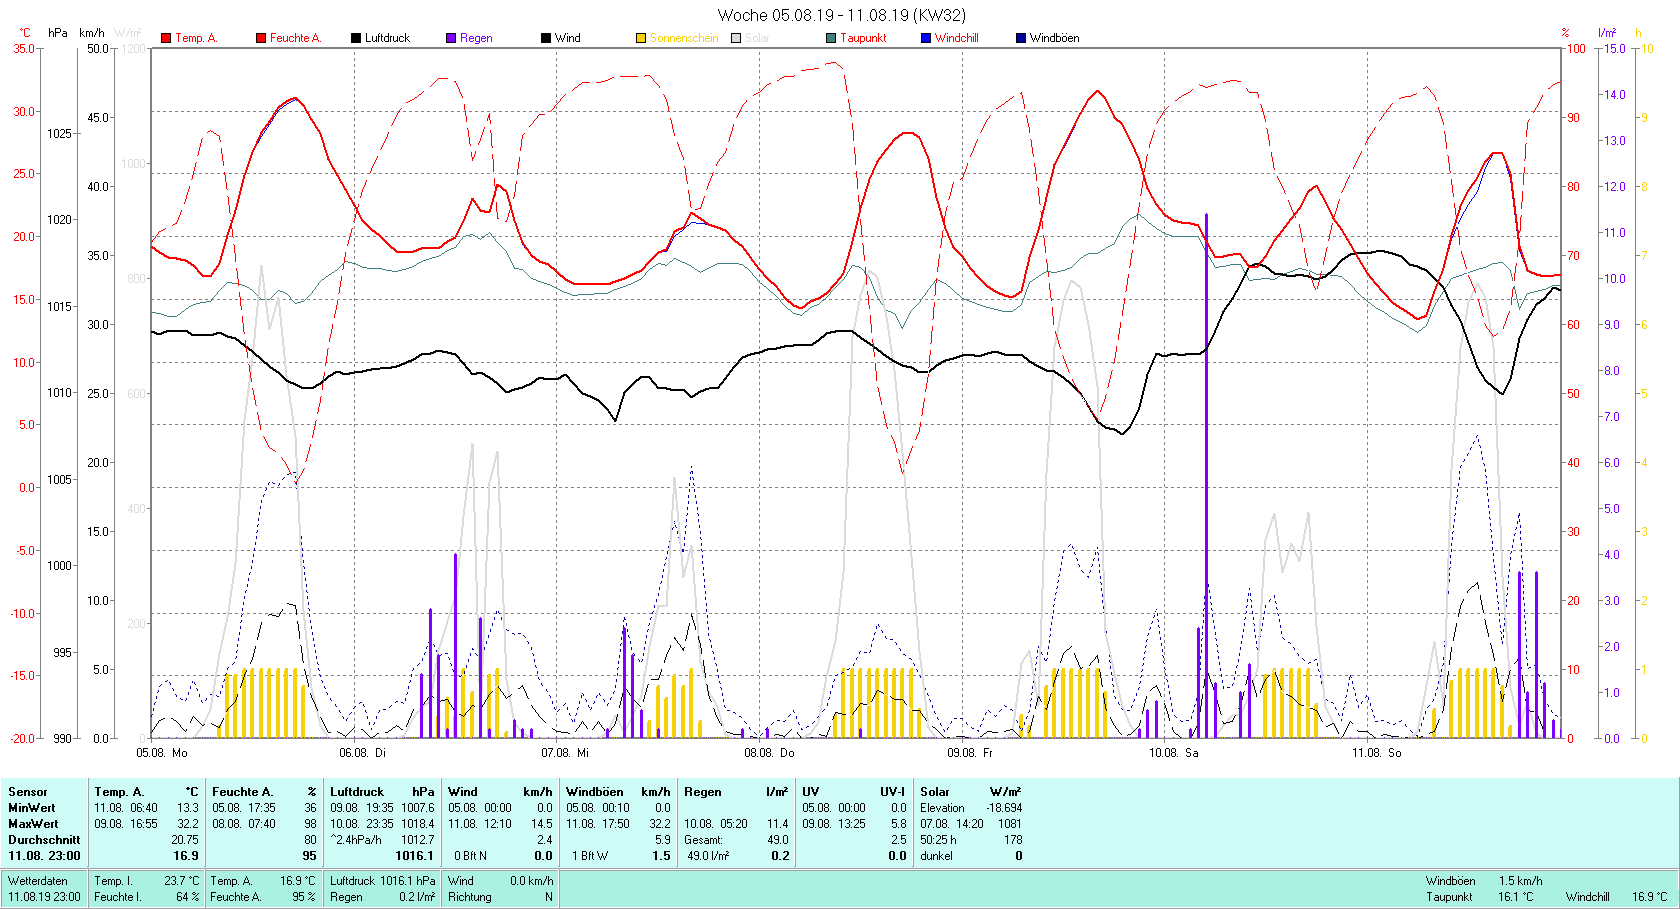Click min temperature value 13.3
This screenshot has height=909, width=1680.
187,808
